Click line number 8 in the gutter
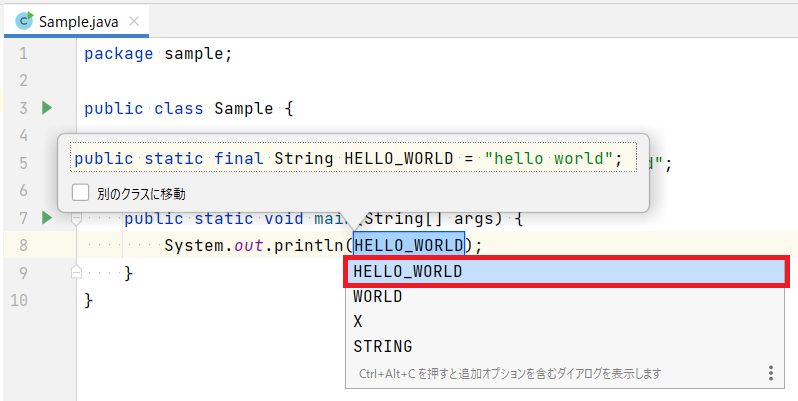This screenshot has height=401, width=798. [23, 245]
